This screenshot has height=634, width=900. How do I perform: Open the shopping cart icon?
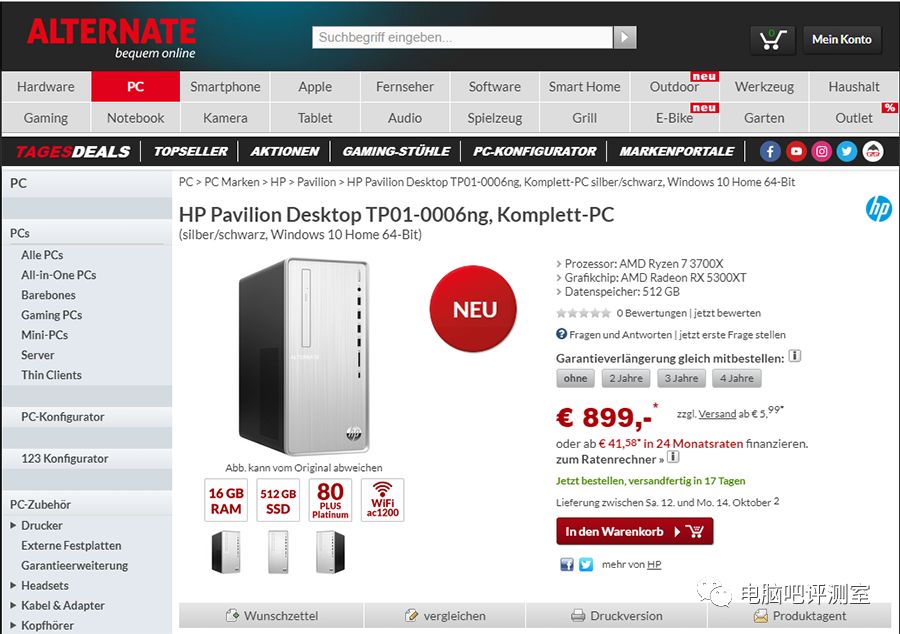coord(773,40)
